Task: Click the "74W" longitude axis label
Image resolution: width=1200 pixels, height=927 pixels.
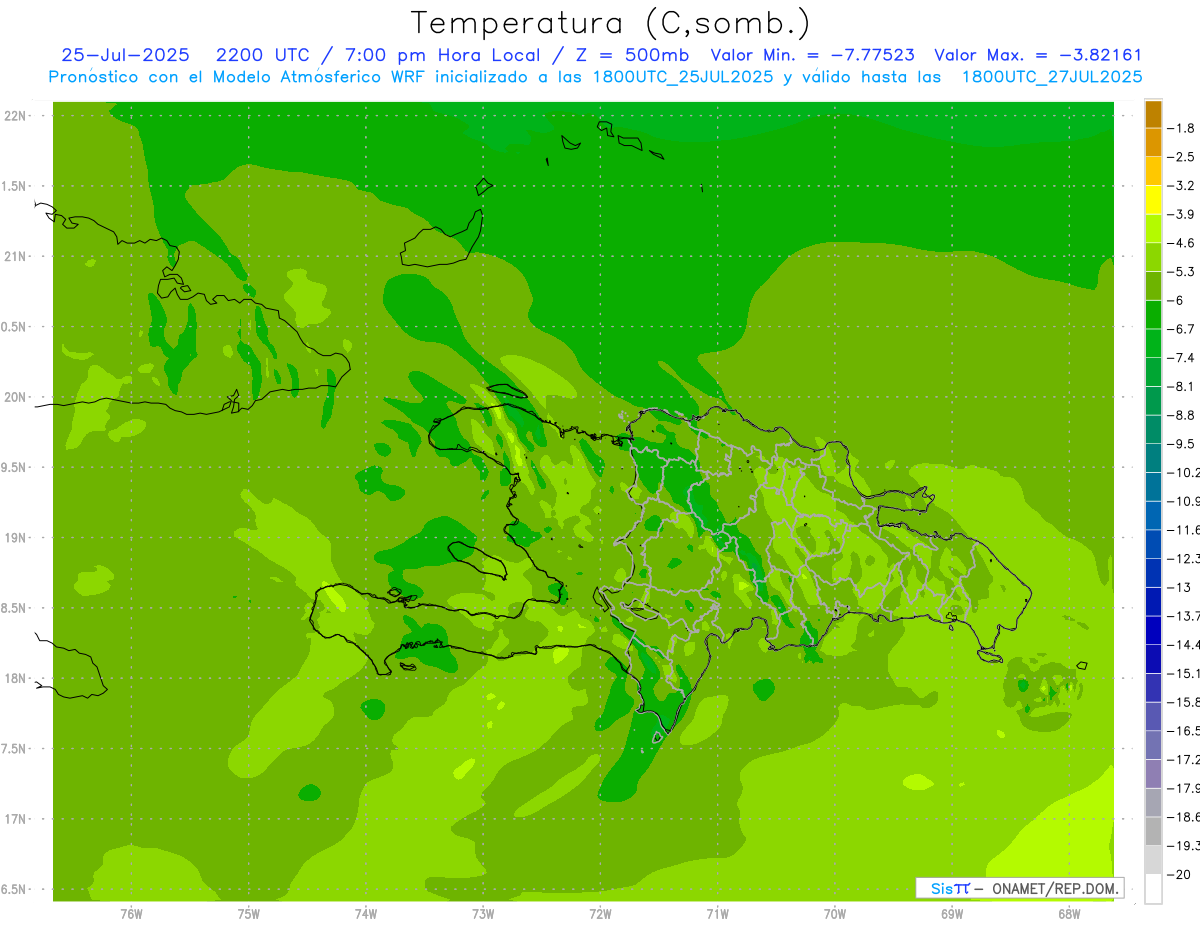Action: (366, 913)
